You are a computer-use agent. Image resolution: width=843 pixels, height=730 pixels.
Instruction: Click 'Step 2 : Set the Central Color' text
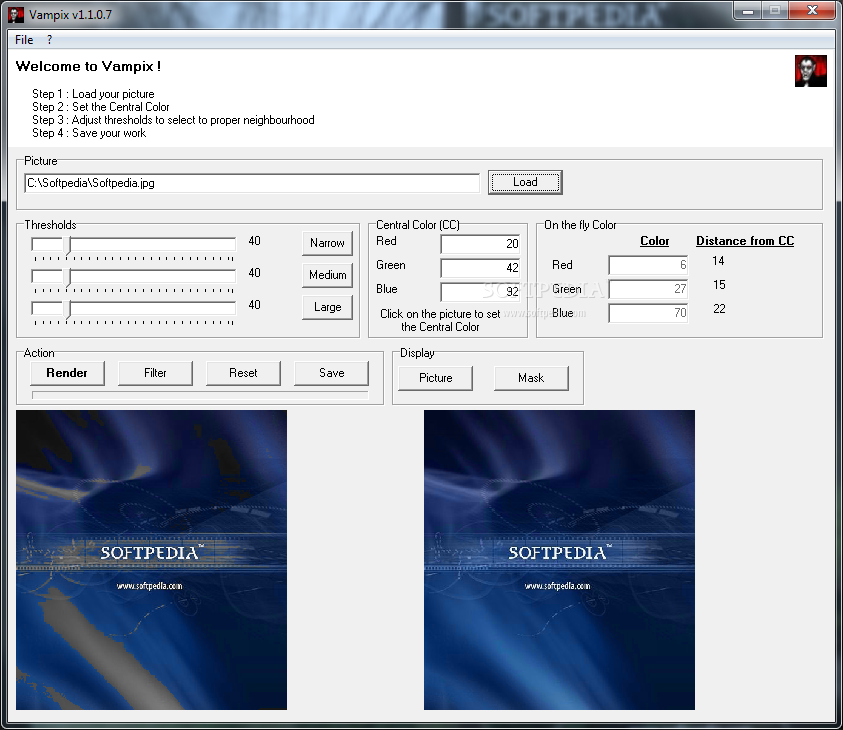click(101, 107)
